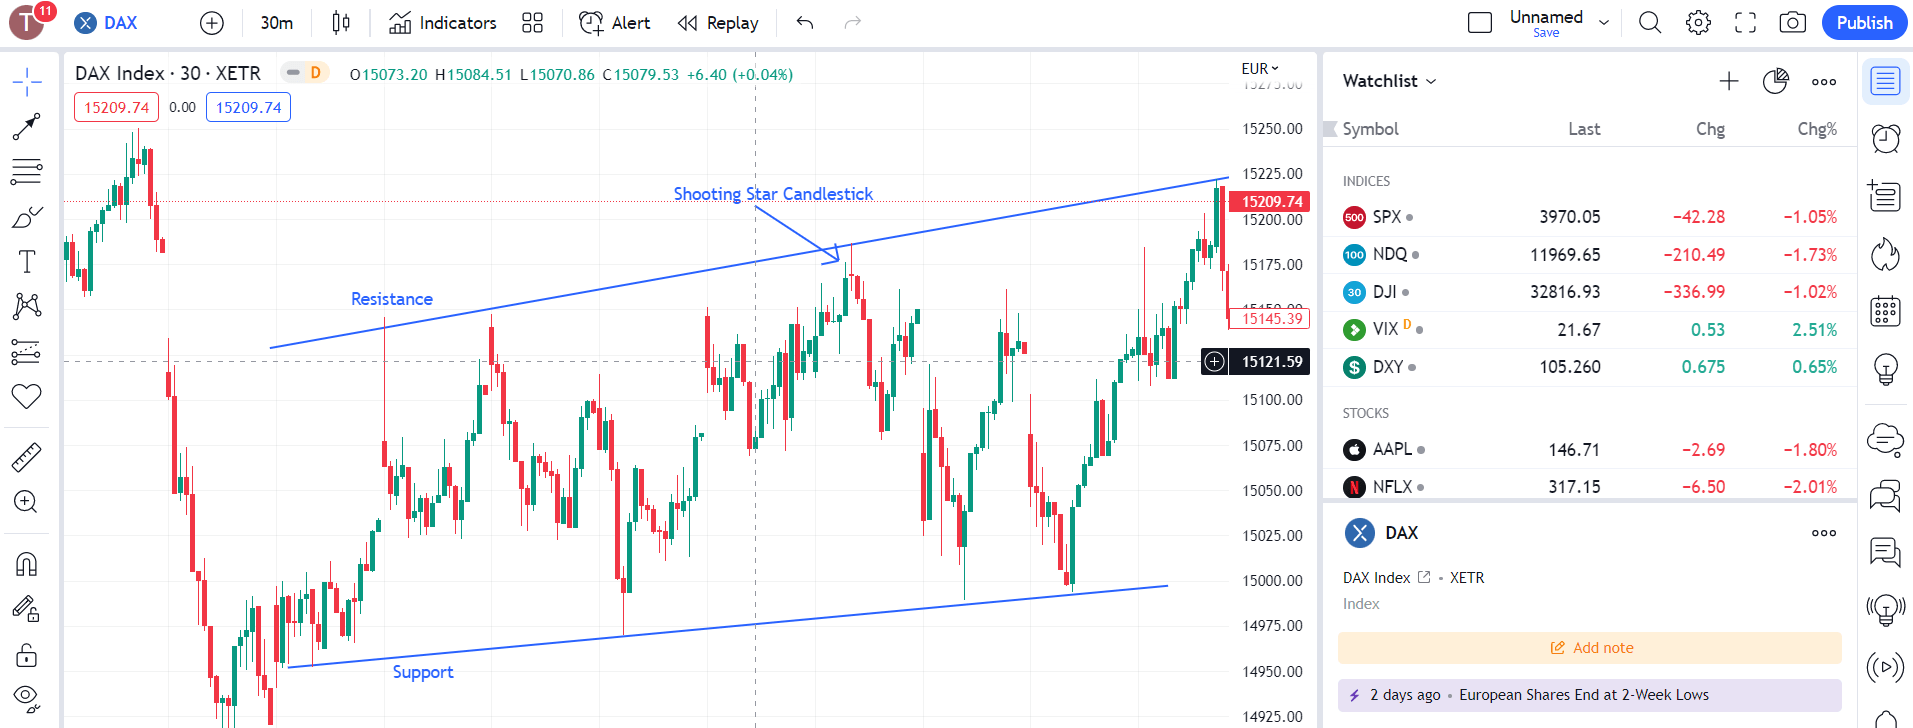Toggle stay in drawing mode
The height and width of the screenshot is (728, 1913).
[27, 609]
